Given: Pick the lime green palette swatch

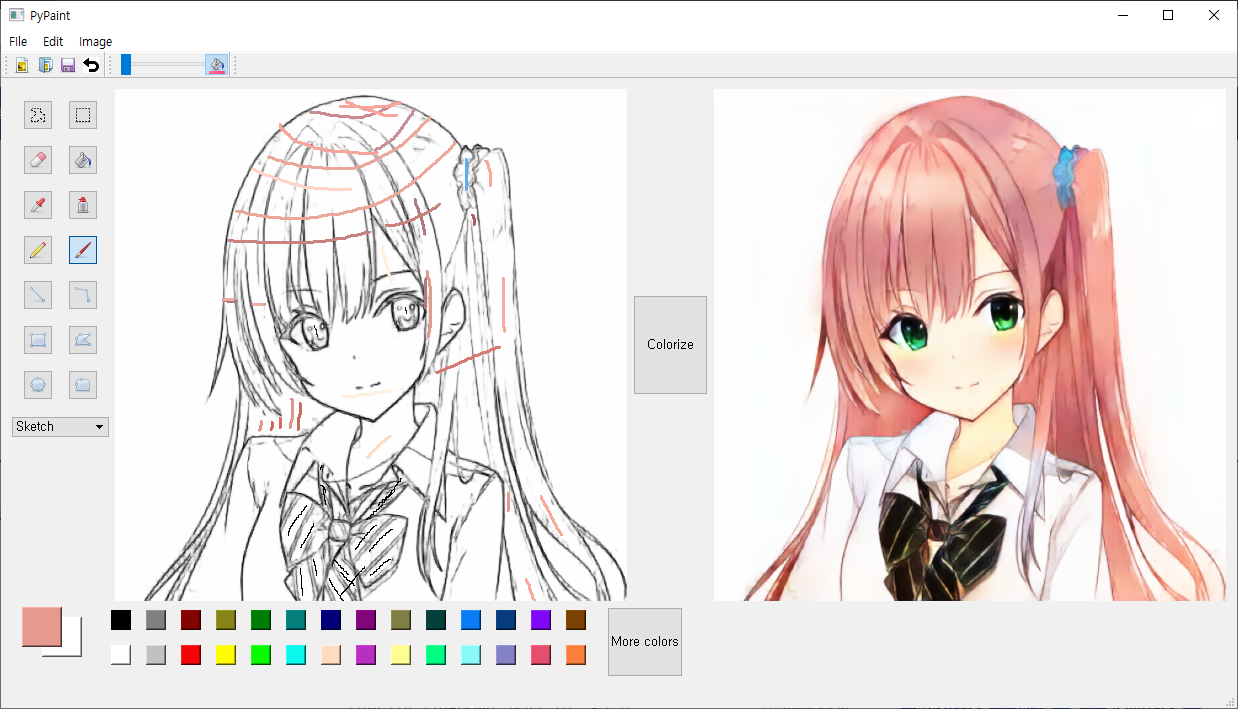Looking at the screenshot, I should pyautogui.click(x=261, y=655).
